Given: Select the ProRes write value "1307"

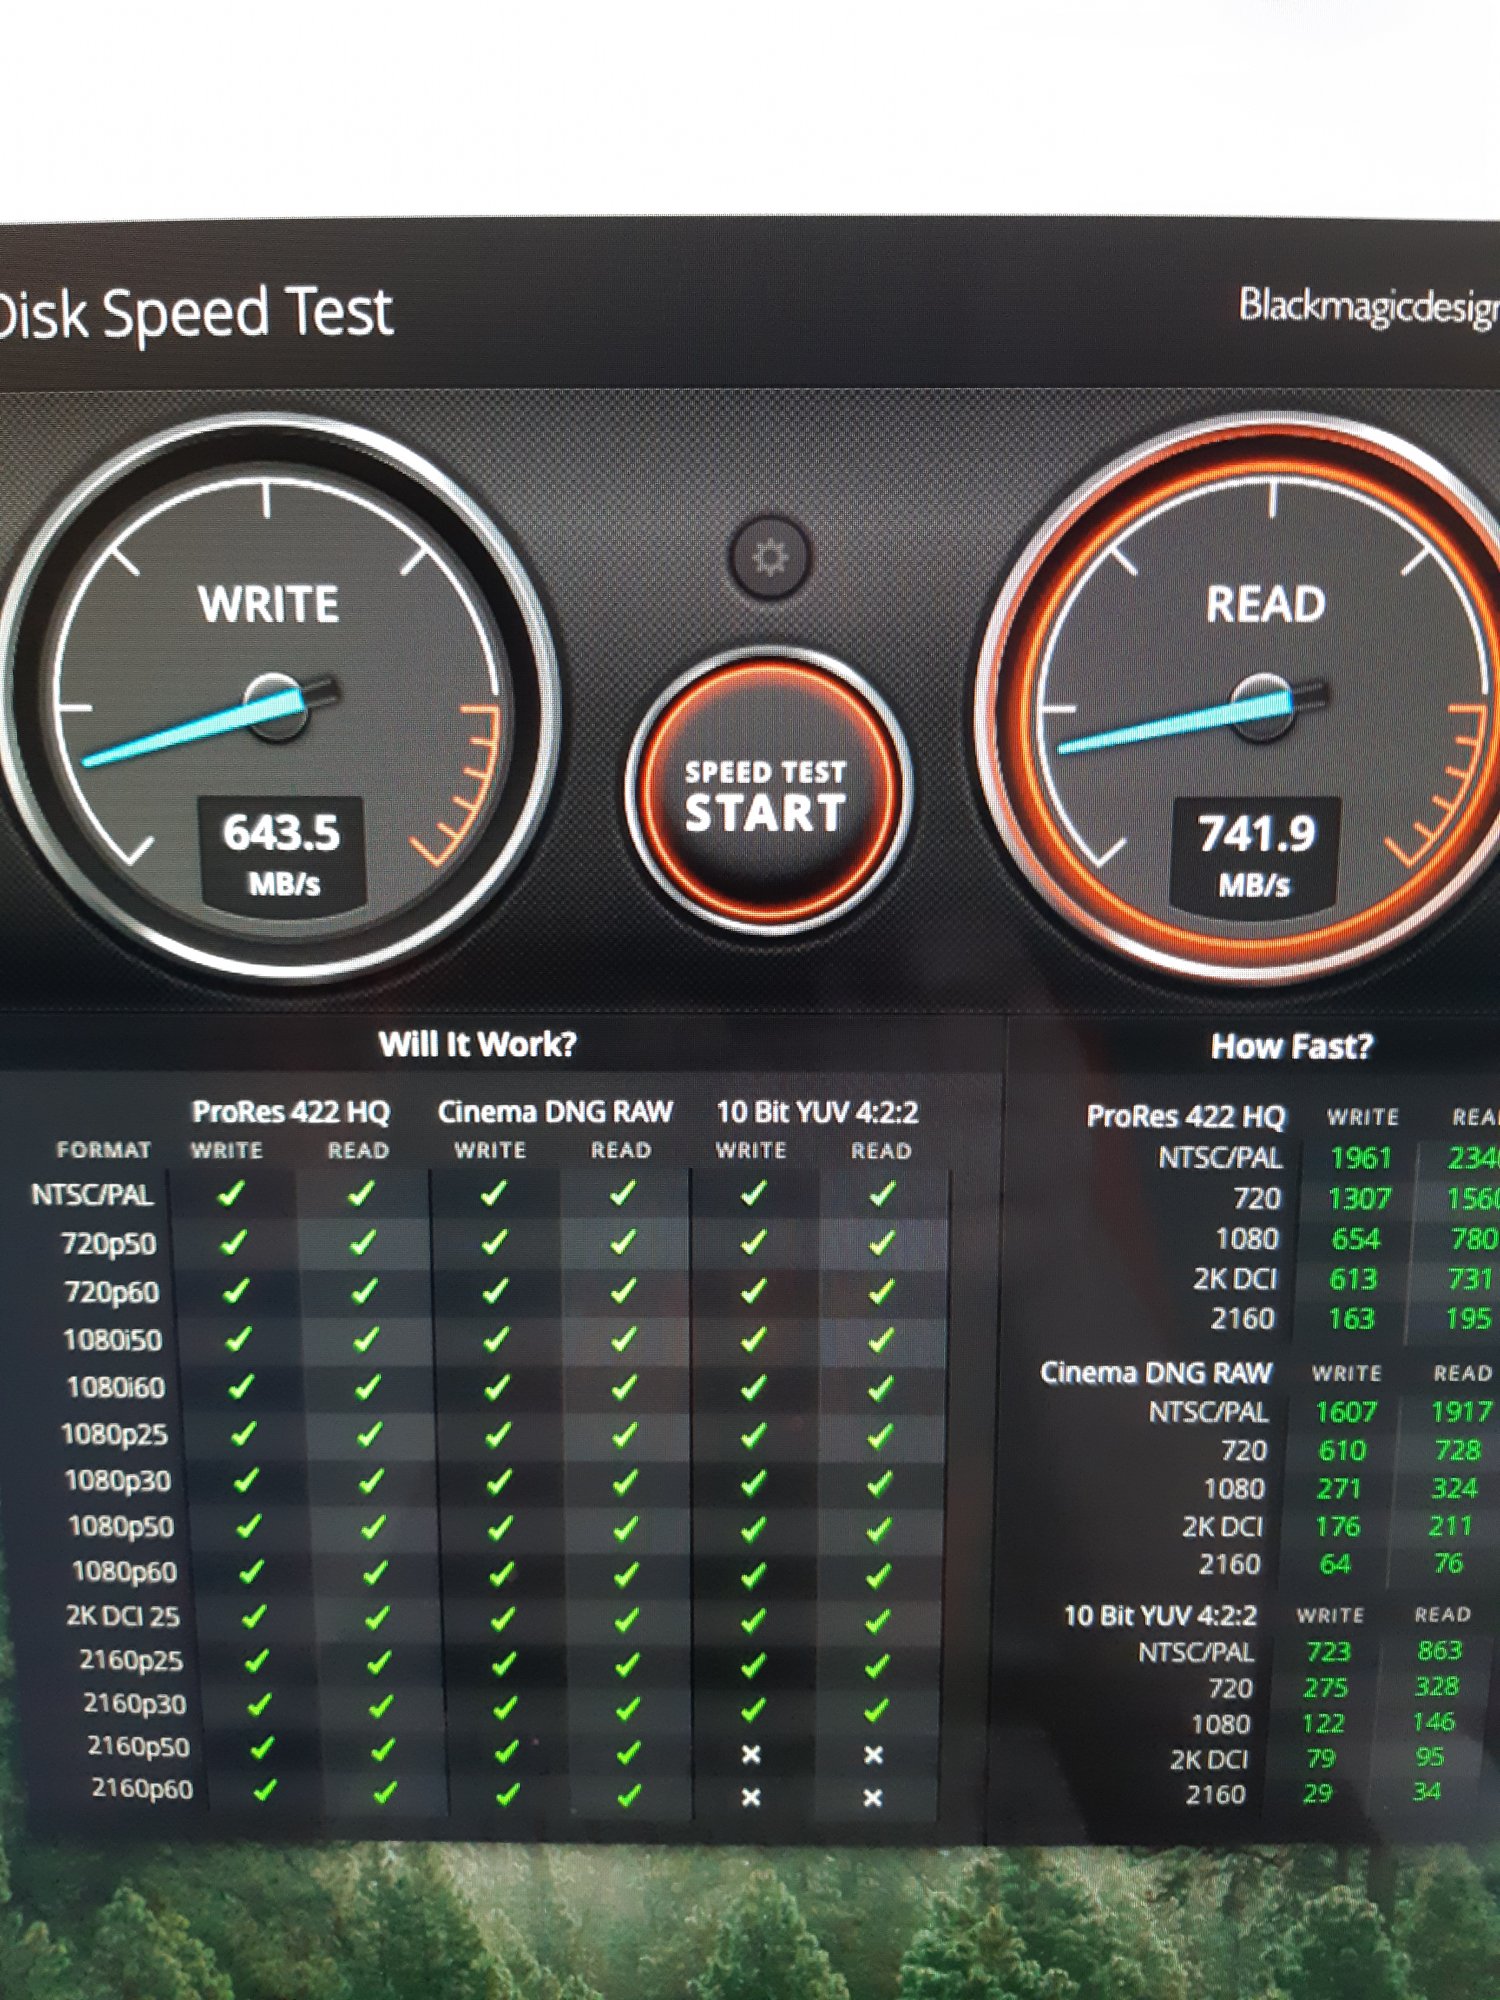Looking at the screenshot, I should click(x=1359, y=1198).
